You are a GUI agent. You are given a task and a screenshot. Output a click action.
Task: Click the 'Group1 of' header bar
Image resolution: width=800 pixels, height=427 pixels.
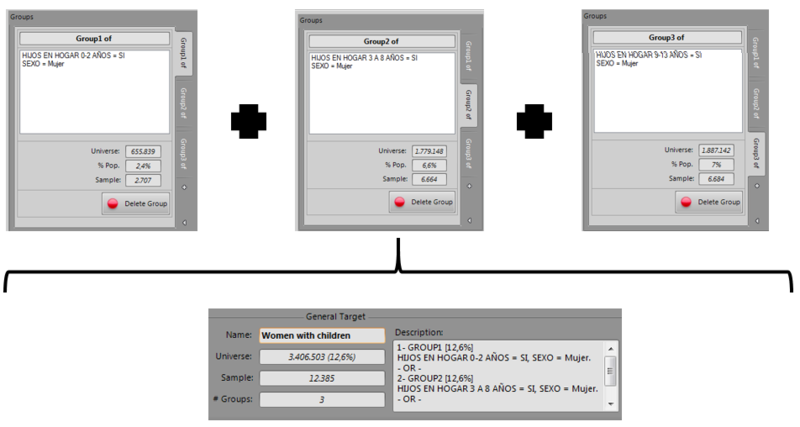pos(94,38)
